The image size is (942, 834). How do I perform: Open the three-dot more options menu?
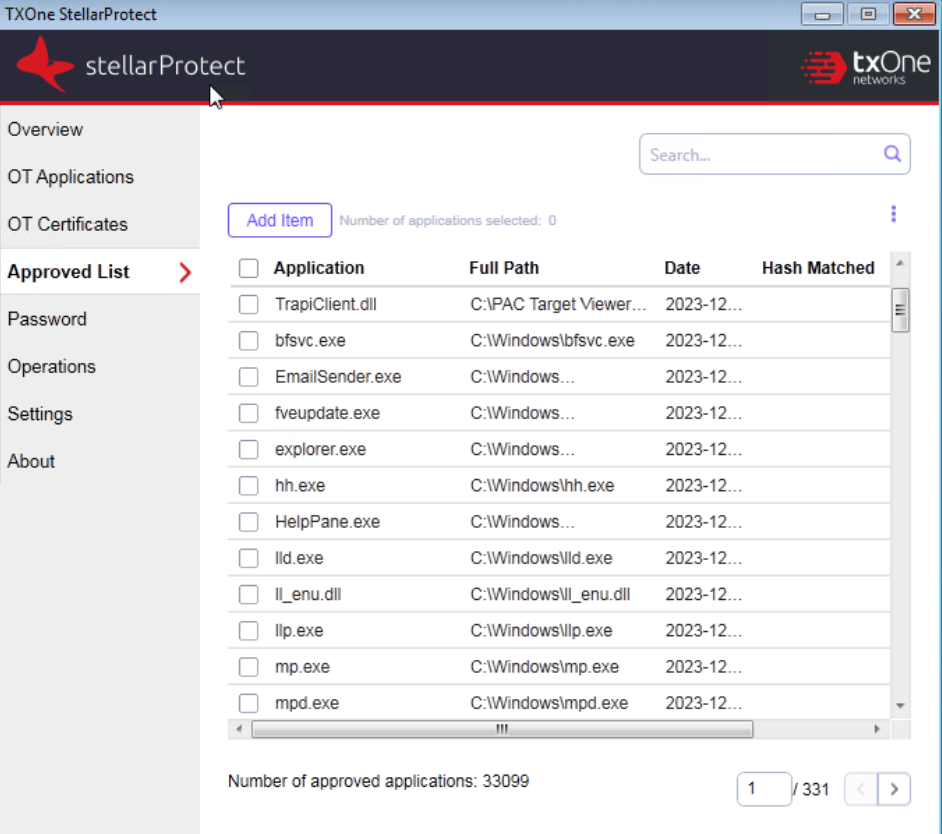[x=893, y=214]
